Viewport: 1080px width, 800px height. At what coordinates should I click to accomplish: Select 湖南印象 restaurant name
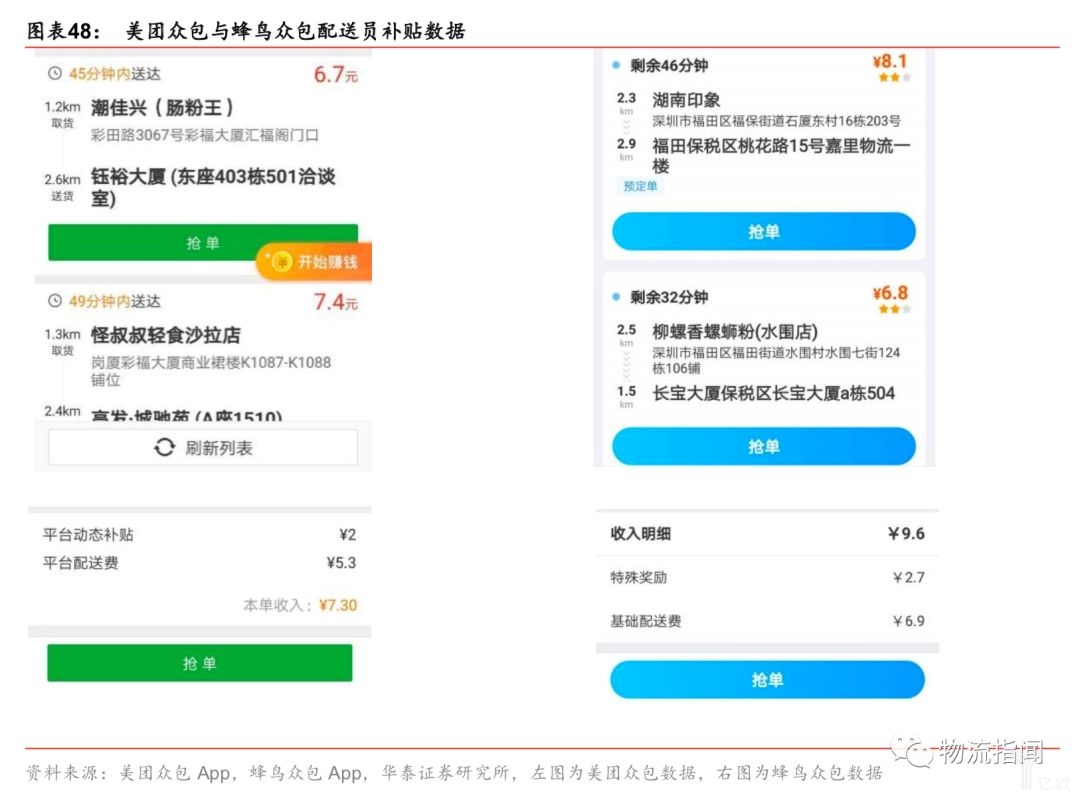[686, 100]
